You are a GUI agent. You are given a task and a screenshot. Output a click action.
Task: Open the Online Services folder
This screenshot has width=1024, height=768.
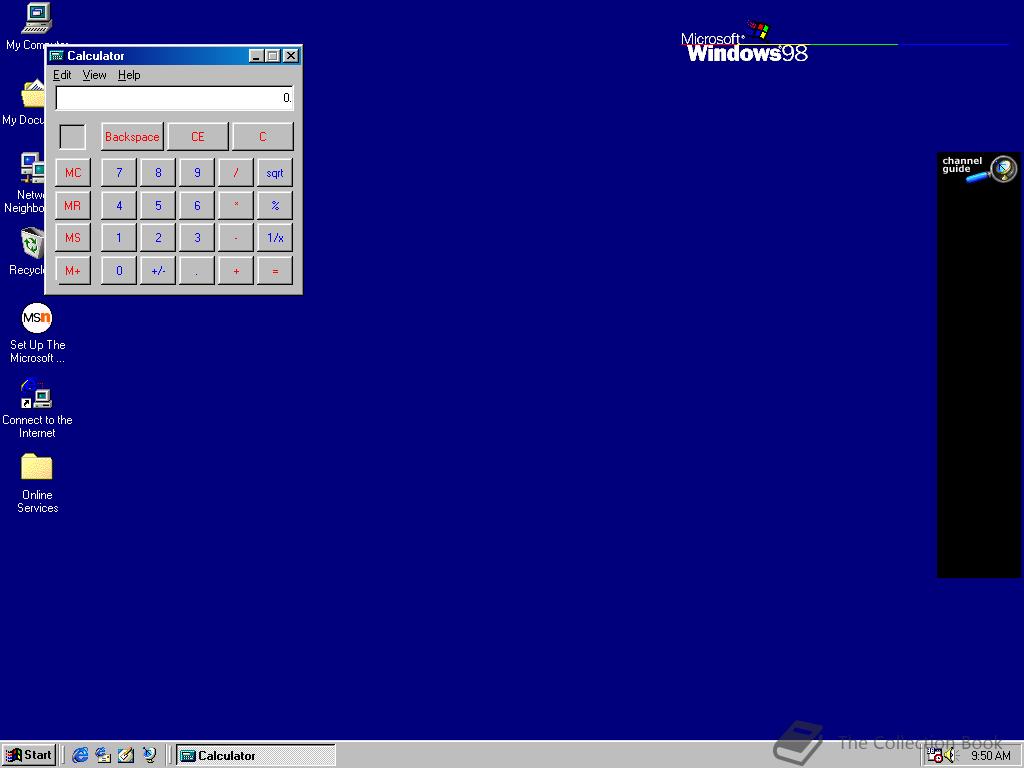[x=37, y=468]
